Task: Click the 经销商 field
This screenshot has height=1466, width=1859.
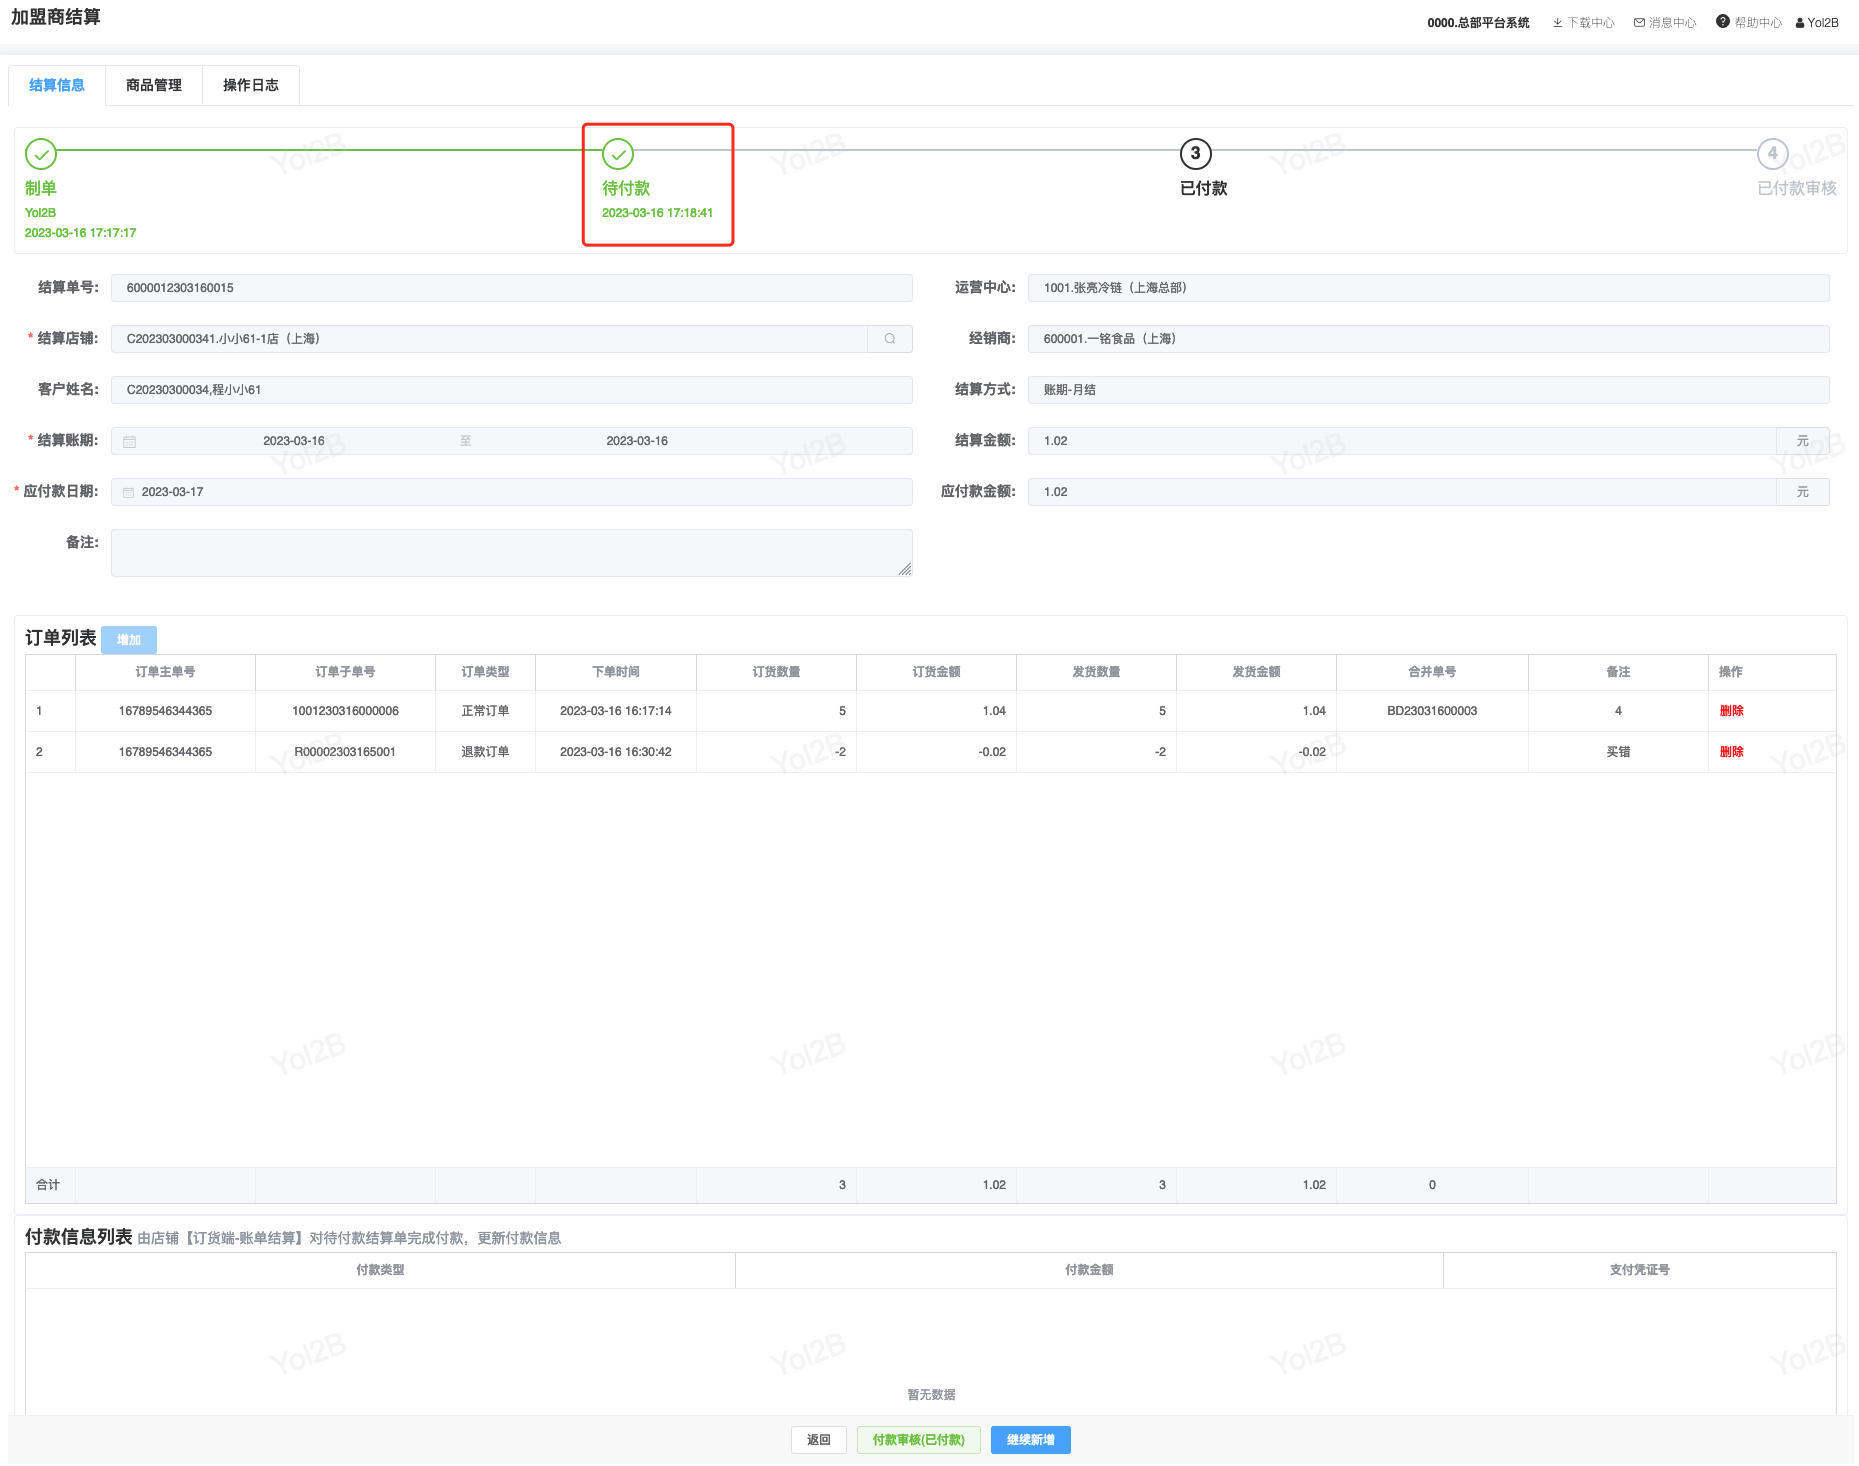Action: pyautogui.click(x=1428, y=339)
